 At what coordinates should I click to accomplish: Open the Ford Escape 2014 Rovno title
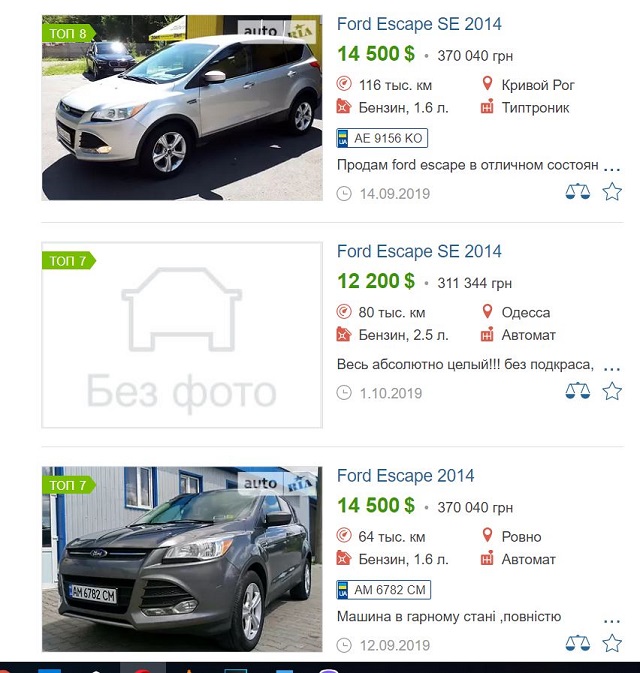(405, 476)
